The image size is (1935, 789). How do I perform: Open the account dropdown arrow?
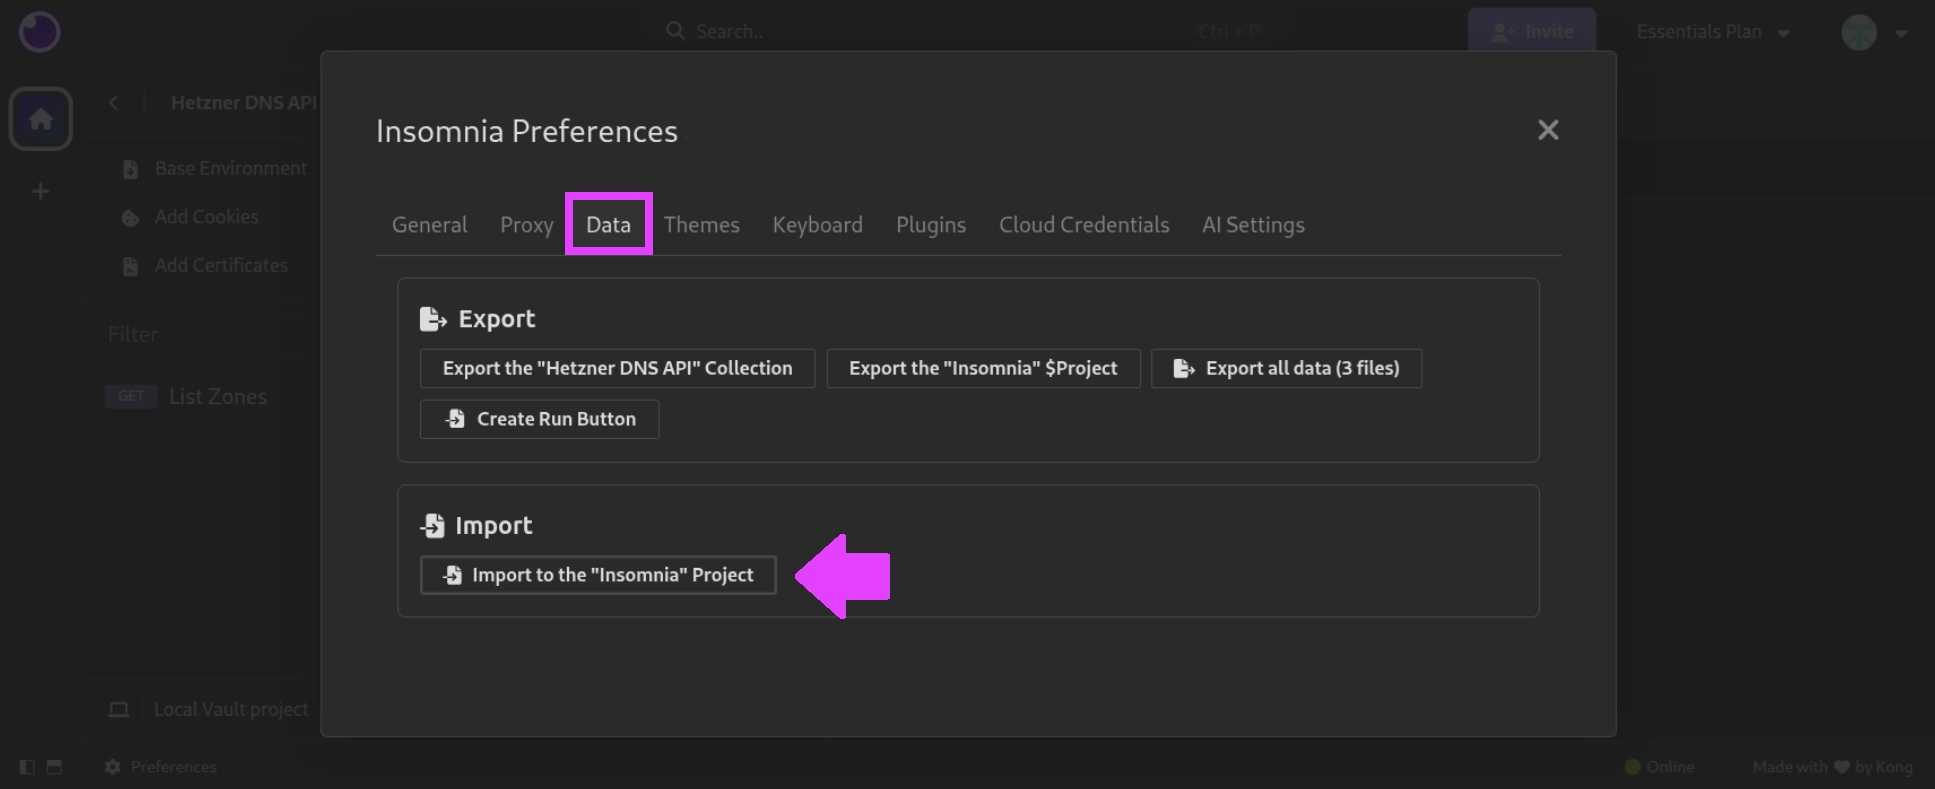(1901, 33)
